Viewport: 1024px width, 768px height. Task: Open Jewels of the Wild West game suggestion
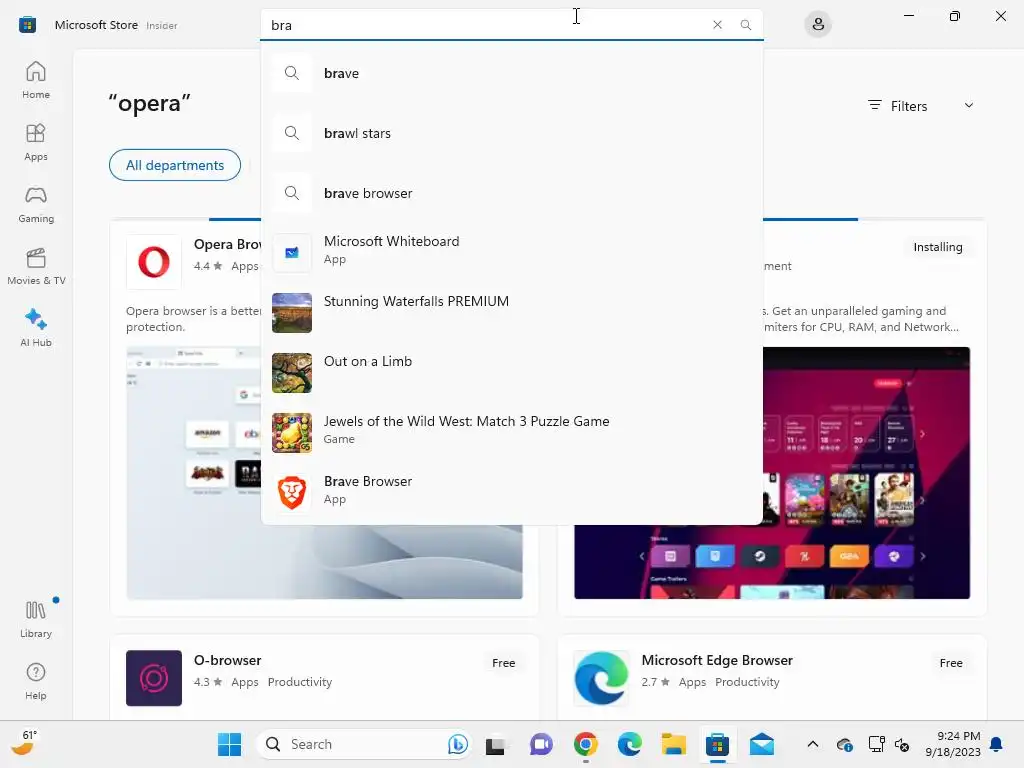[511, 432]
